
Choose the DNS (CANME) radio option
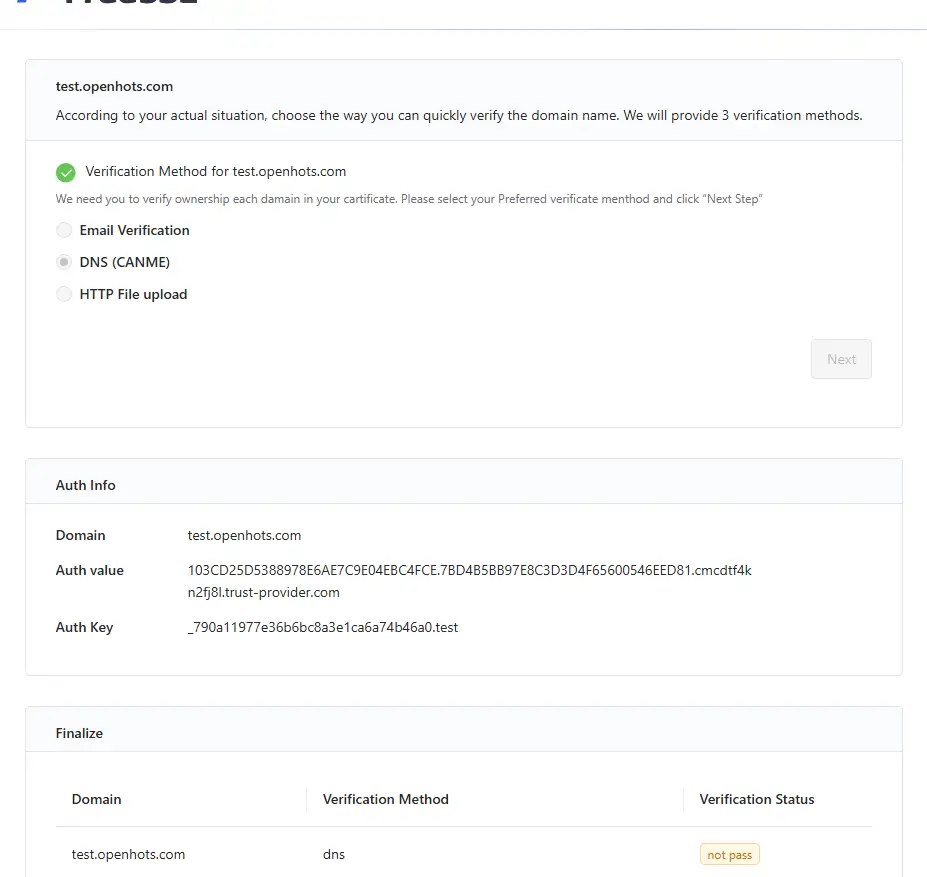[x=64, y=262]
